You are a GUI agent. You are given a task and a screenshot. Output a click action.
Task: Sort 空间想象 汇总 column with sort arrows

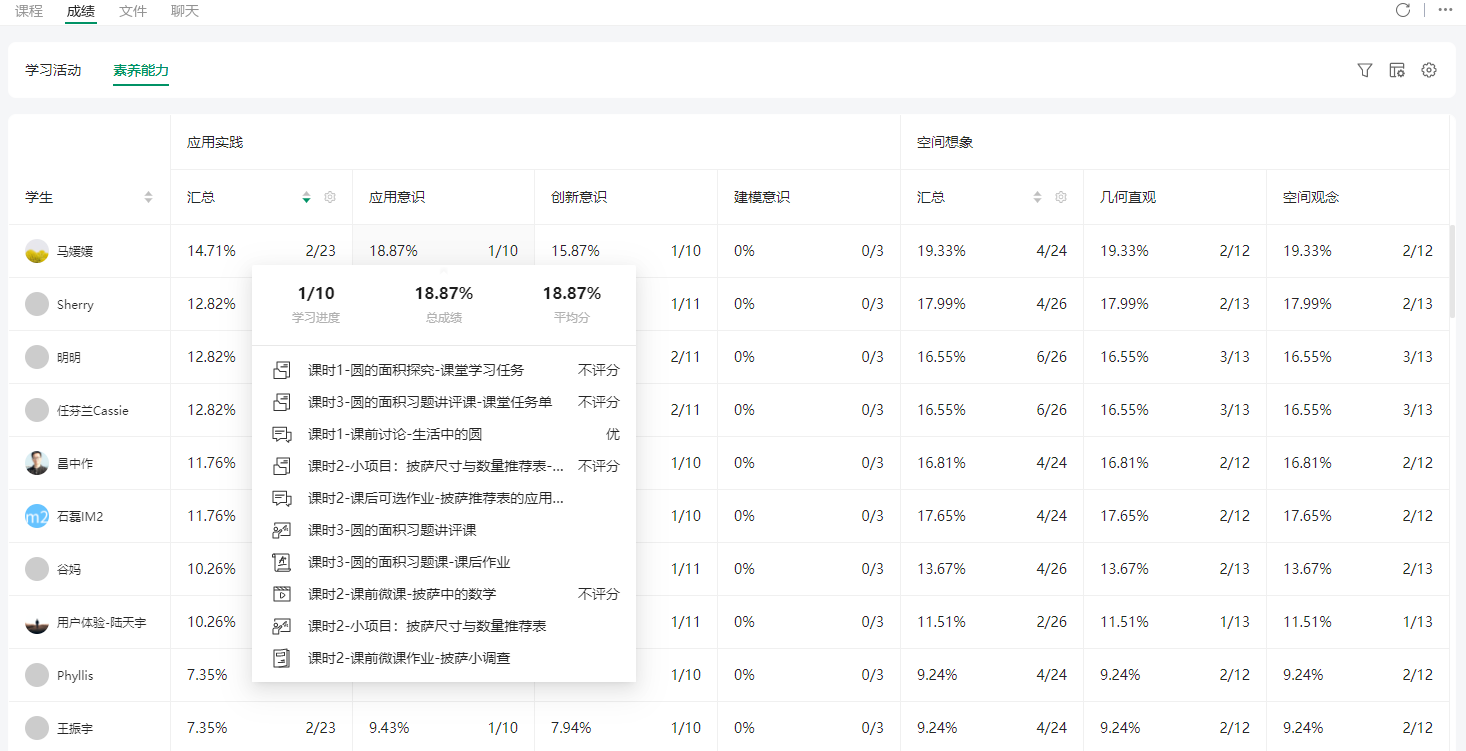click(x=1037, y=198)
